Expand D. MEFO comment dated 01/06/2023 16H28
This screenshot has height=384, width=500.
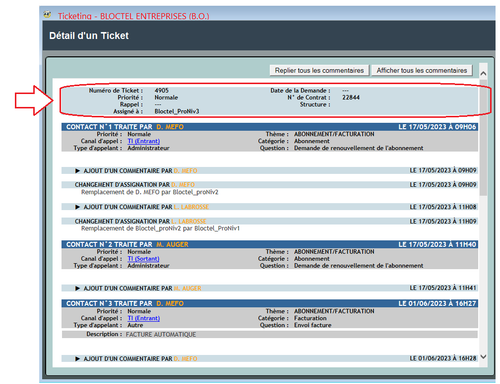[77, 359]
